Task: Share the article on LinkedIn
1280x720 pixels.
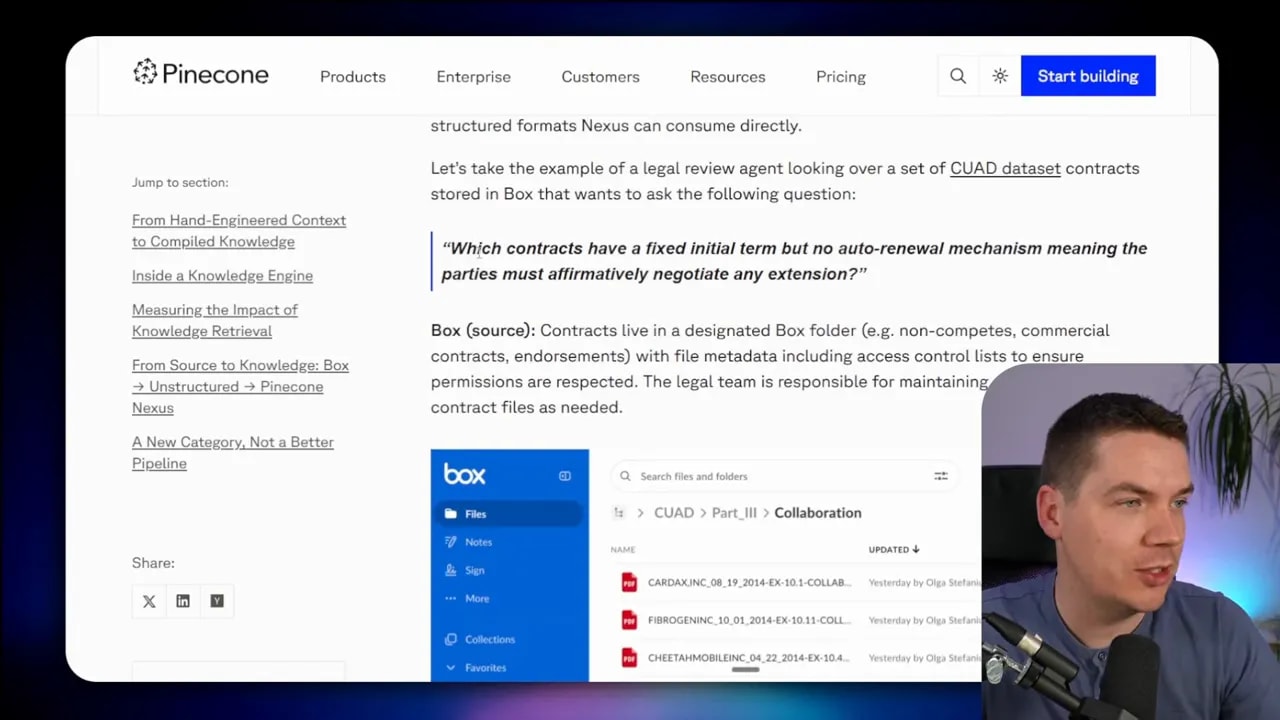Action: (183, 601)
